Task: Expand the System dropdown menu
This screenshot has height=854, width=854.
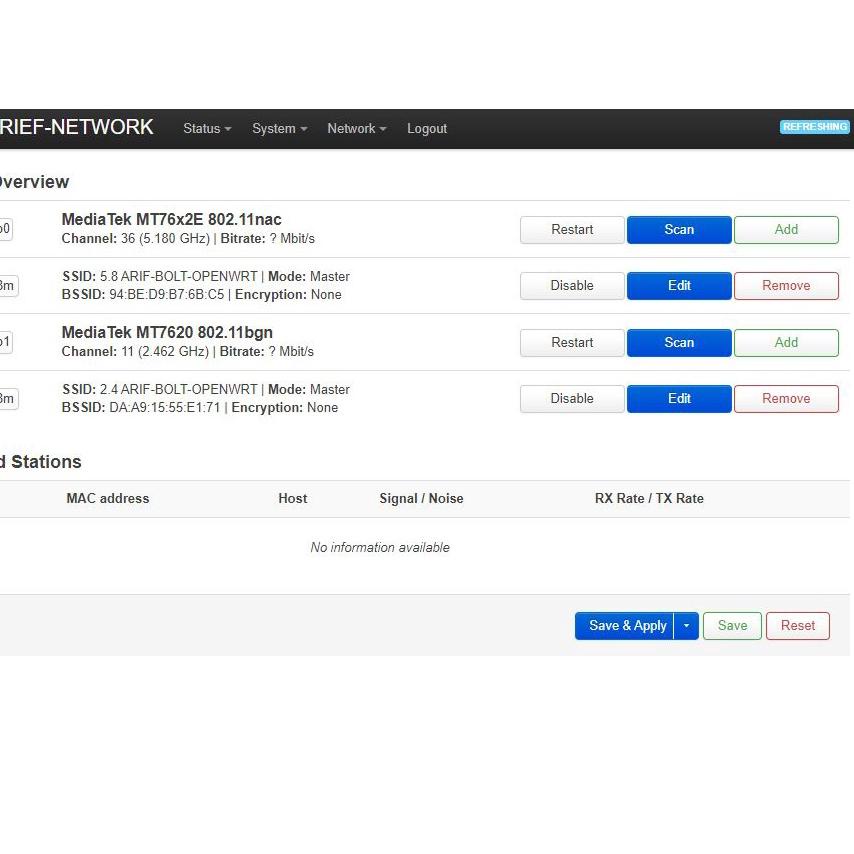Action: click(x=279, y=128)
